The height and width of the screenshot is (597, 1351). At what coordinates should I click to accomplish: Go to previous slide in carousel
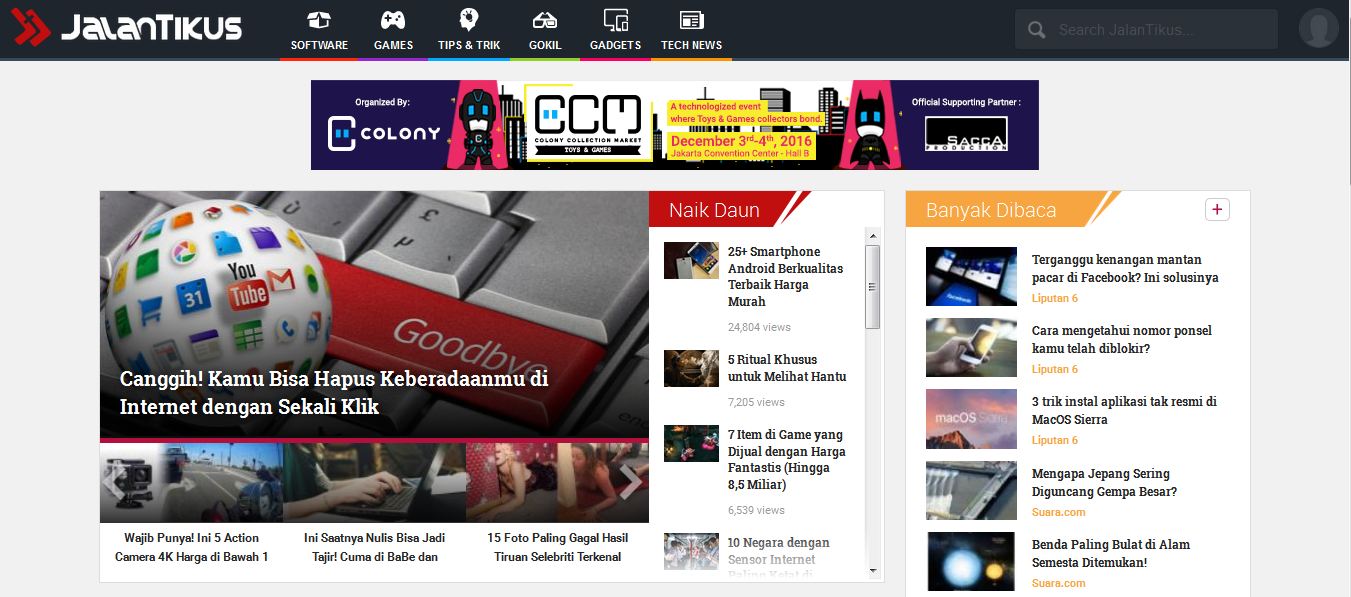pyautogui.click(x=115, y=481)
